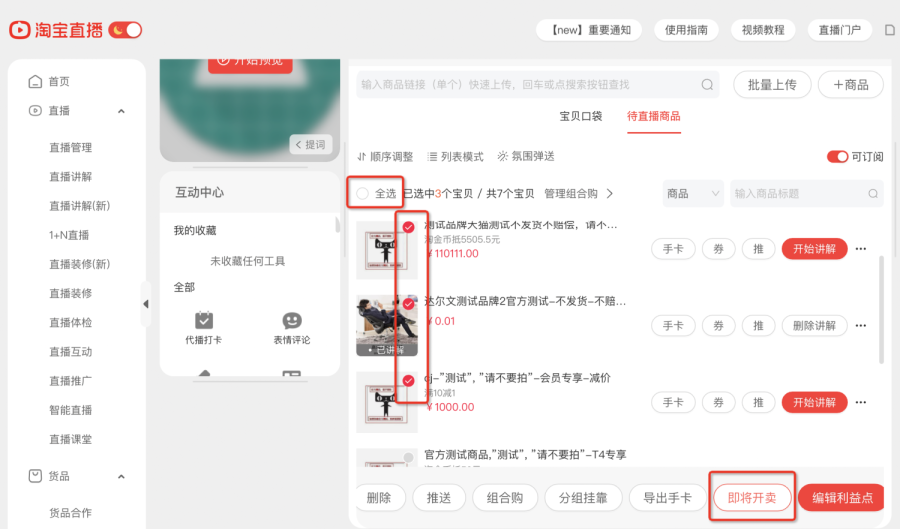This screenshot has height=529, width=900.
Task: Click the 即将开卖 button
Action: [752, 497]
